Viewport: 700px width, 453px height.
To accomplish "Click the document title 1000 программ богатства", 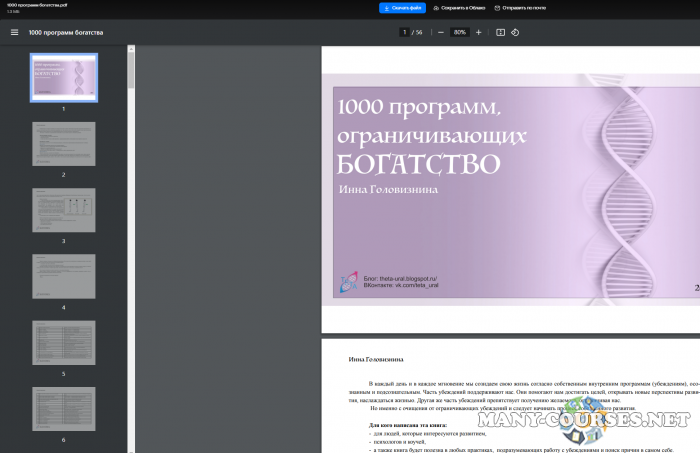I will (66, 32).
